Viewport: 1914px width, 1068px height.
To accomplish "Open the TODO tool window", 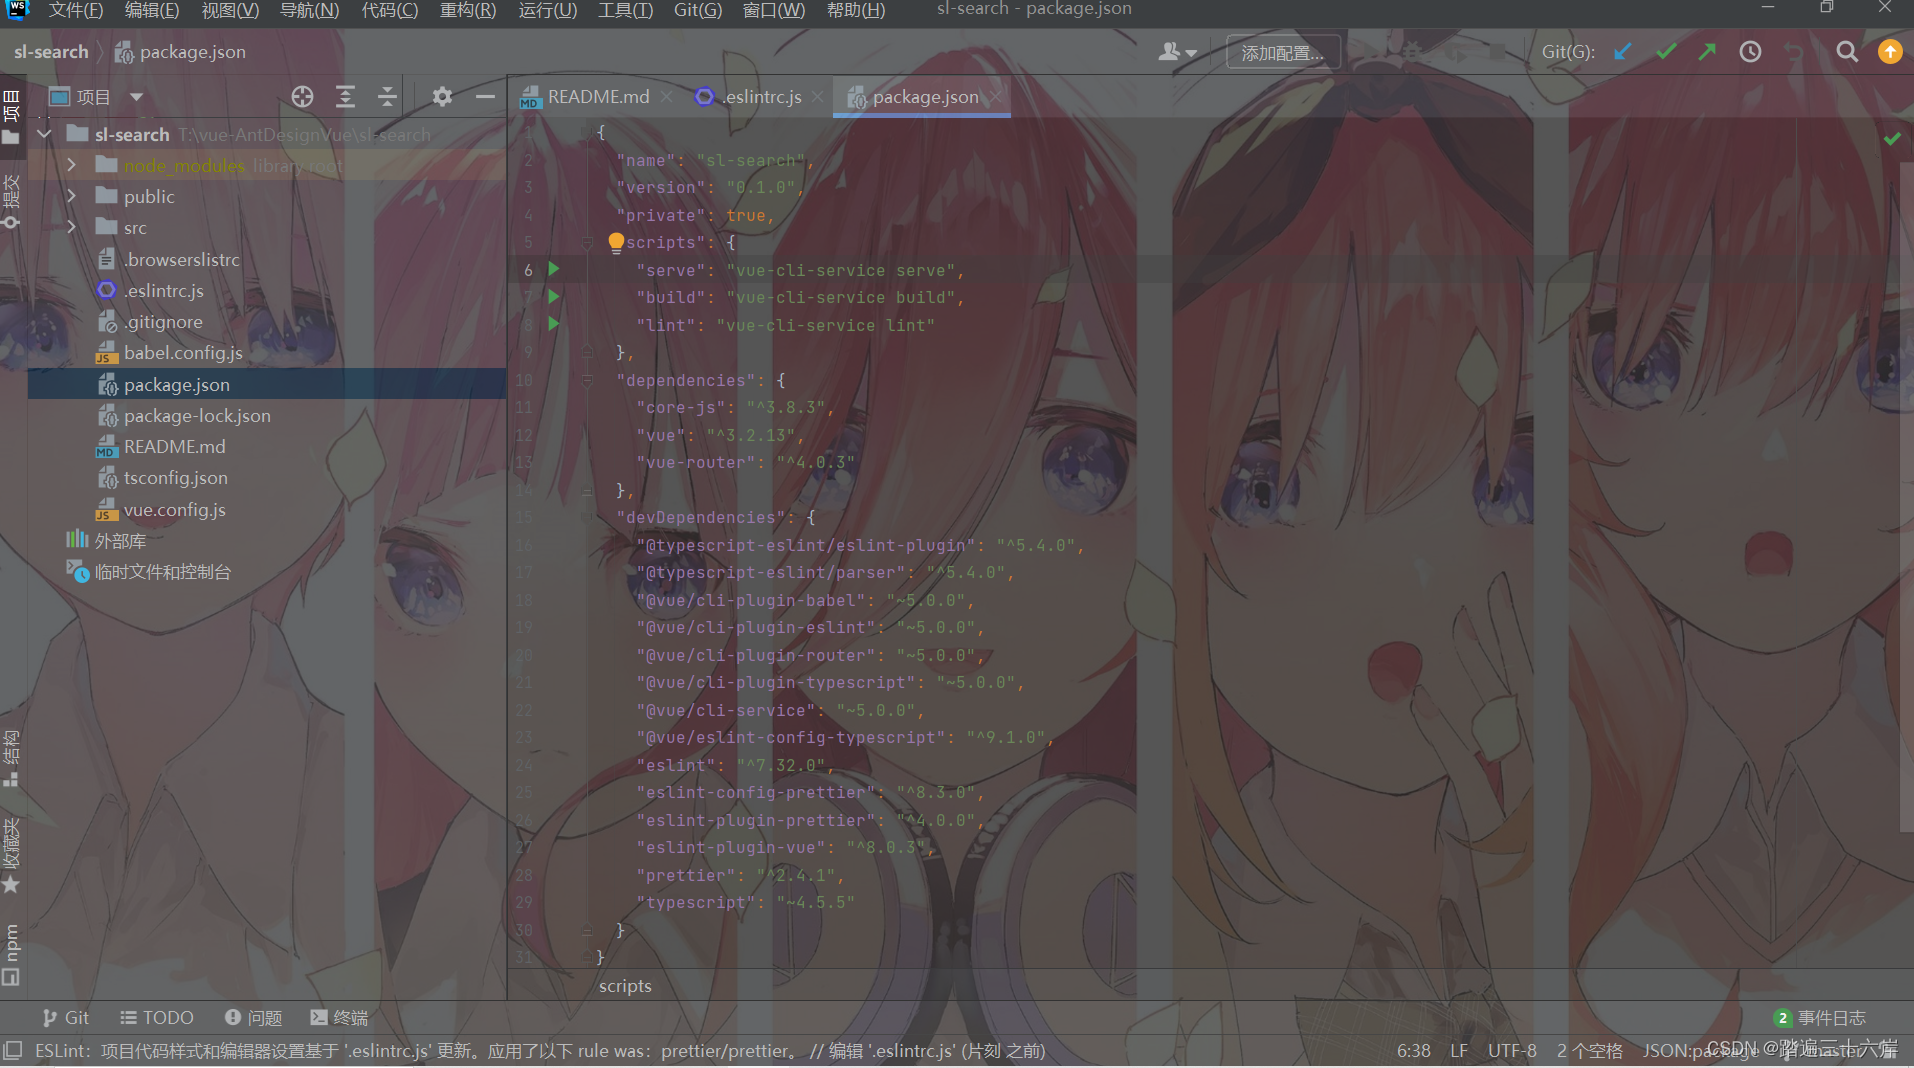I will pos(157,1017).
